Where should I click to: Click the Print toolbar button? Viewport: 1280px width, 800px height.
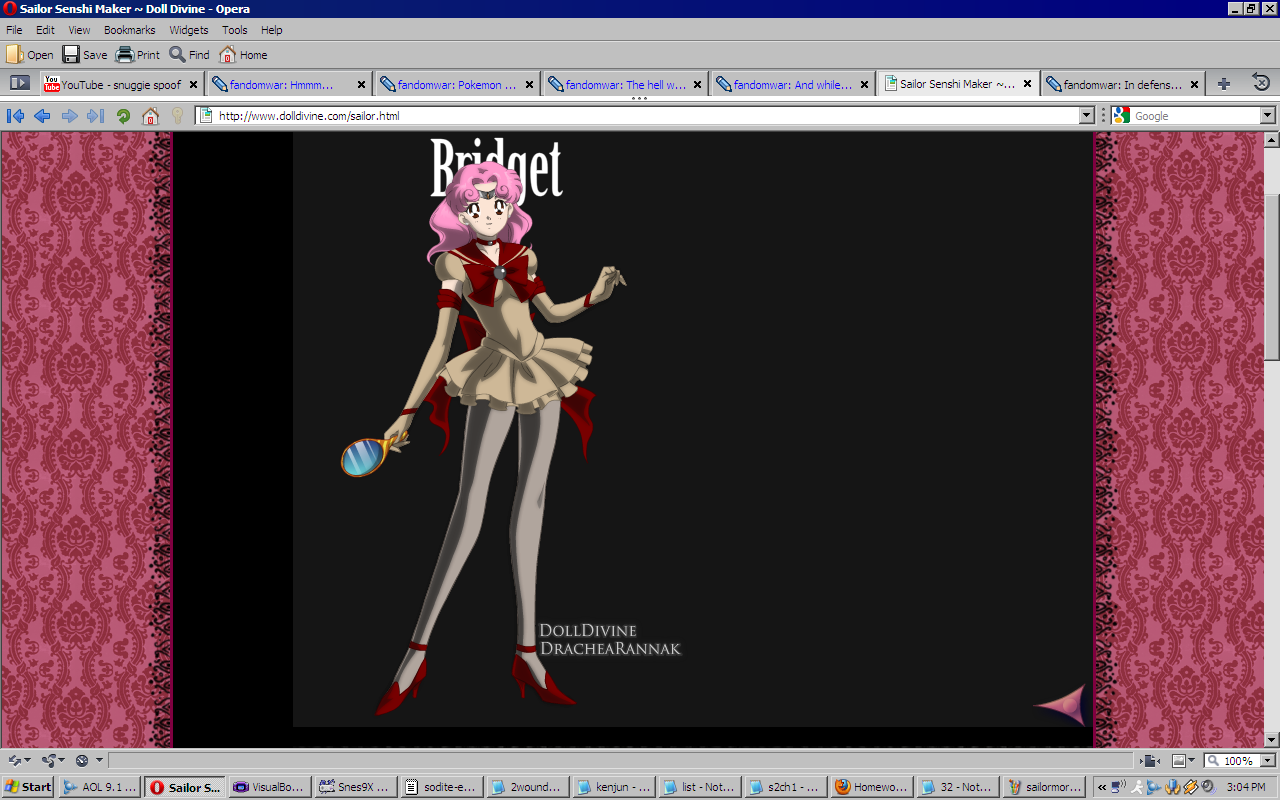[x=138, y=55]
